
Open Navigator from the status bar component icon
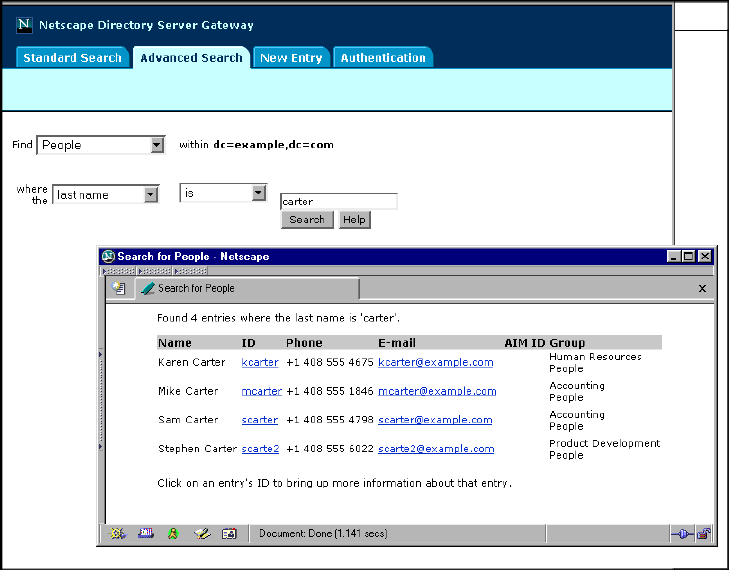pyautogui.click(x=117, y=533)
